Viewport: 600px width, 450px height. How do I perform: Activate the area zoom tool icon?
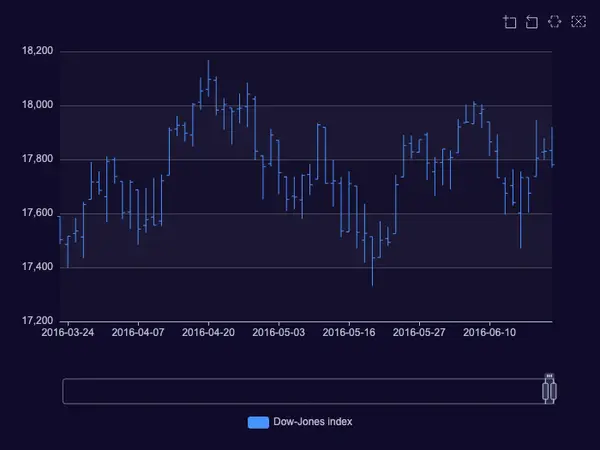[510, 22]
